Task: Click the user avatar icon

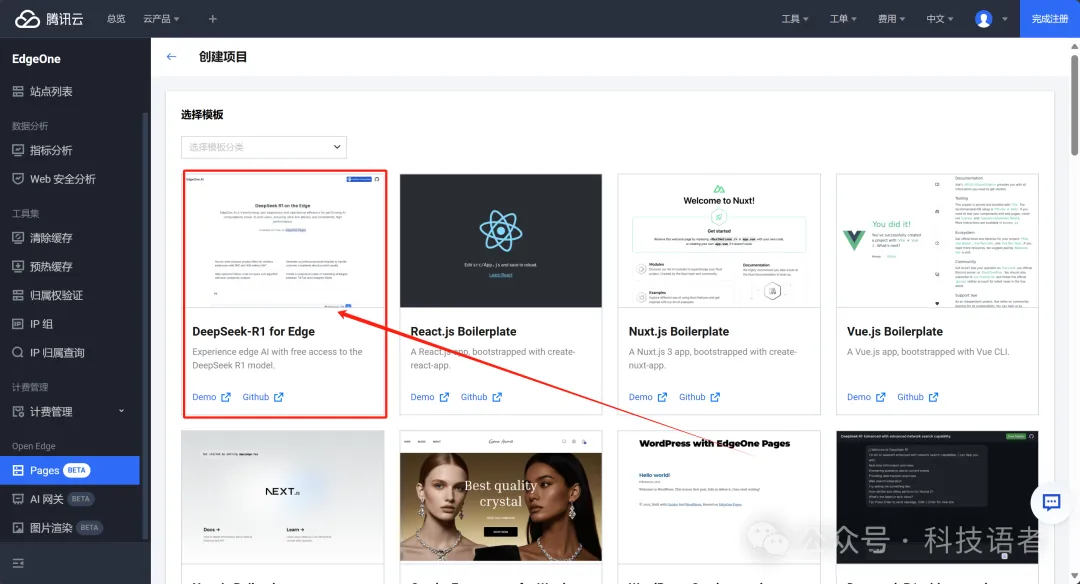Action: [984, 19]
